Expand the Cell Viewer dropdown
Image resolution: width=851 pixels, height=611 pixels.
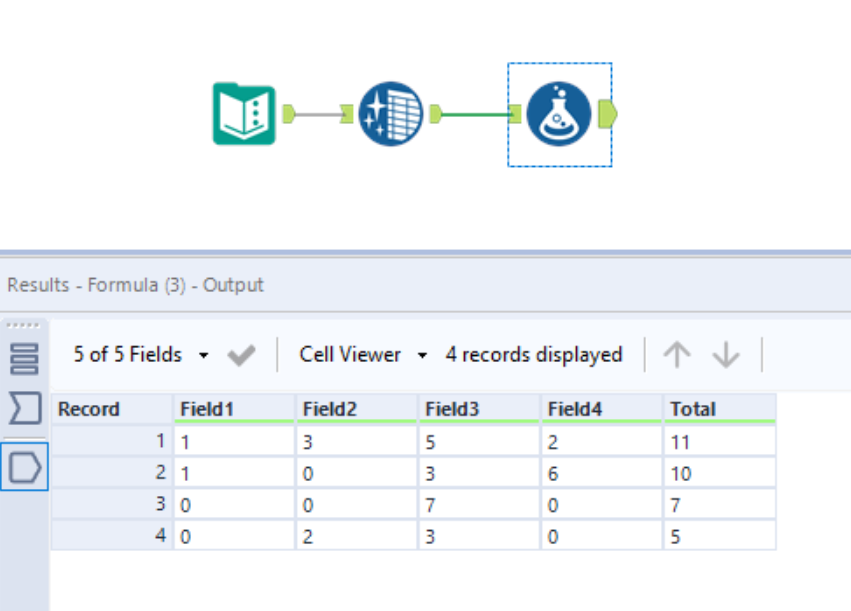tap(363, 355)
